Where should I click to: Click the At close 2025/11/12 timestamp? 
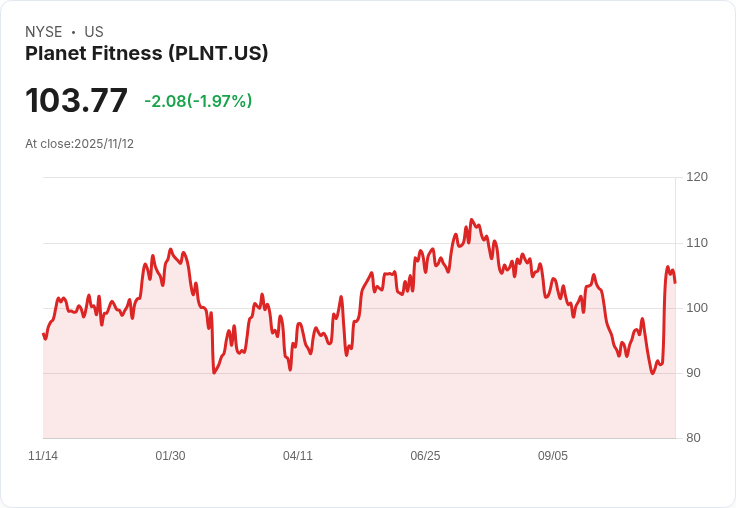pyautogui.click(x=79, y=144)
